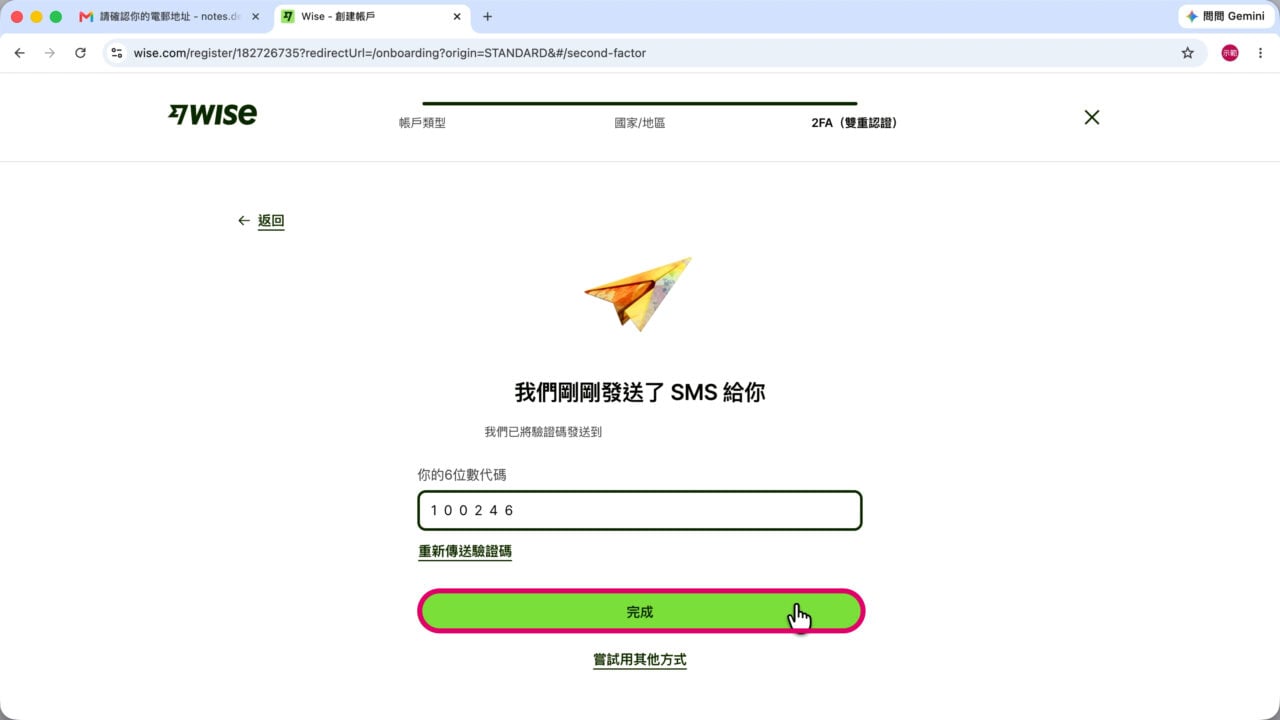
Task: Click the green 完成 button
Action: [x=640, y=611]
